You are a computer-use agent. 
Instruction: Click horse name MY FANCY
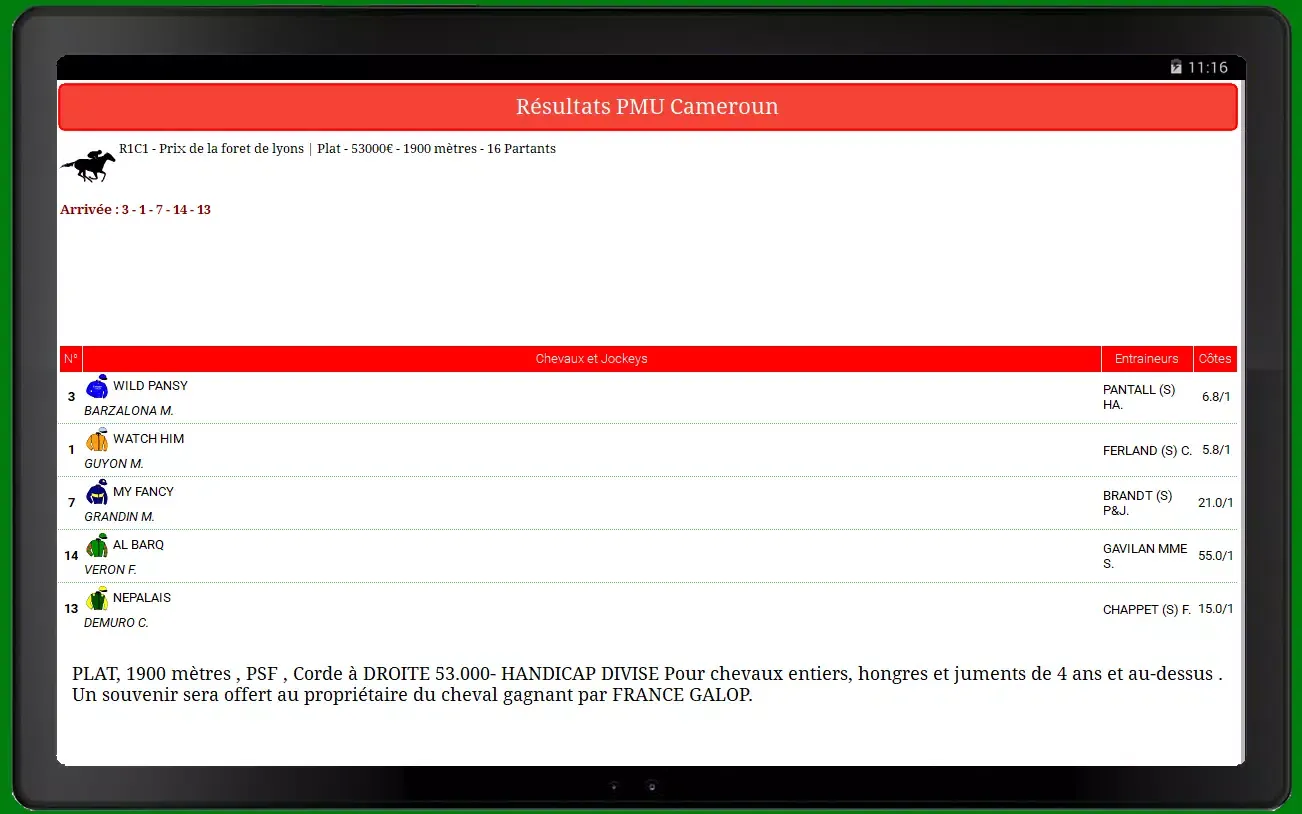(143, 492)
